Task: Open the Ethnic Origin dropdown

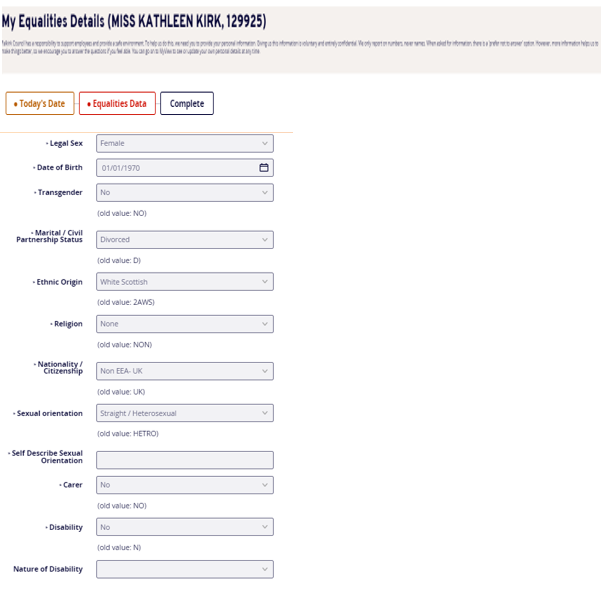Action: coord(185,282)
